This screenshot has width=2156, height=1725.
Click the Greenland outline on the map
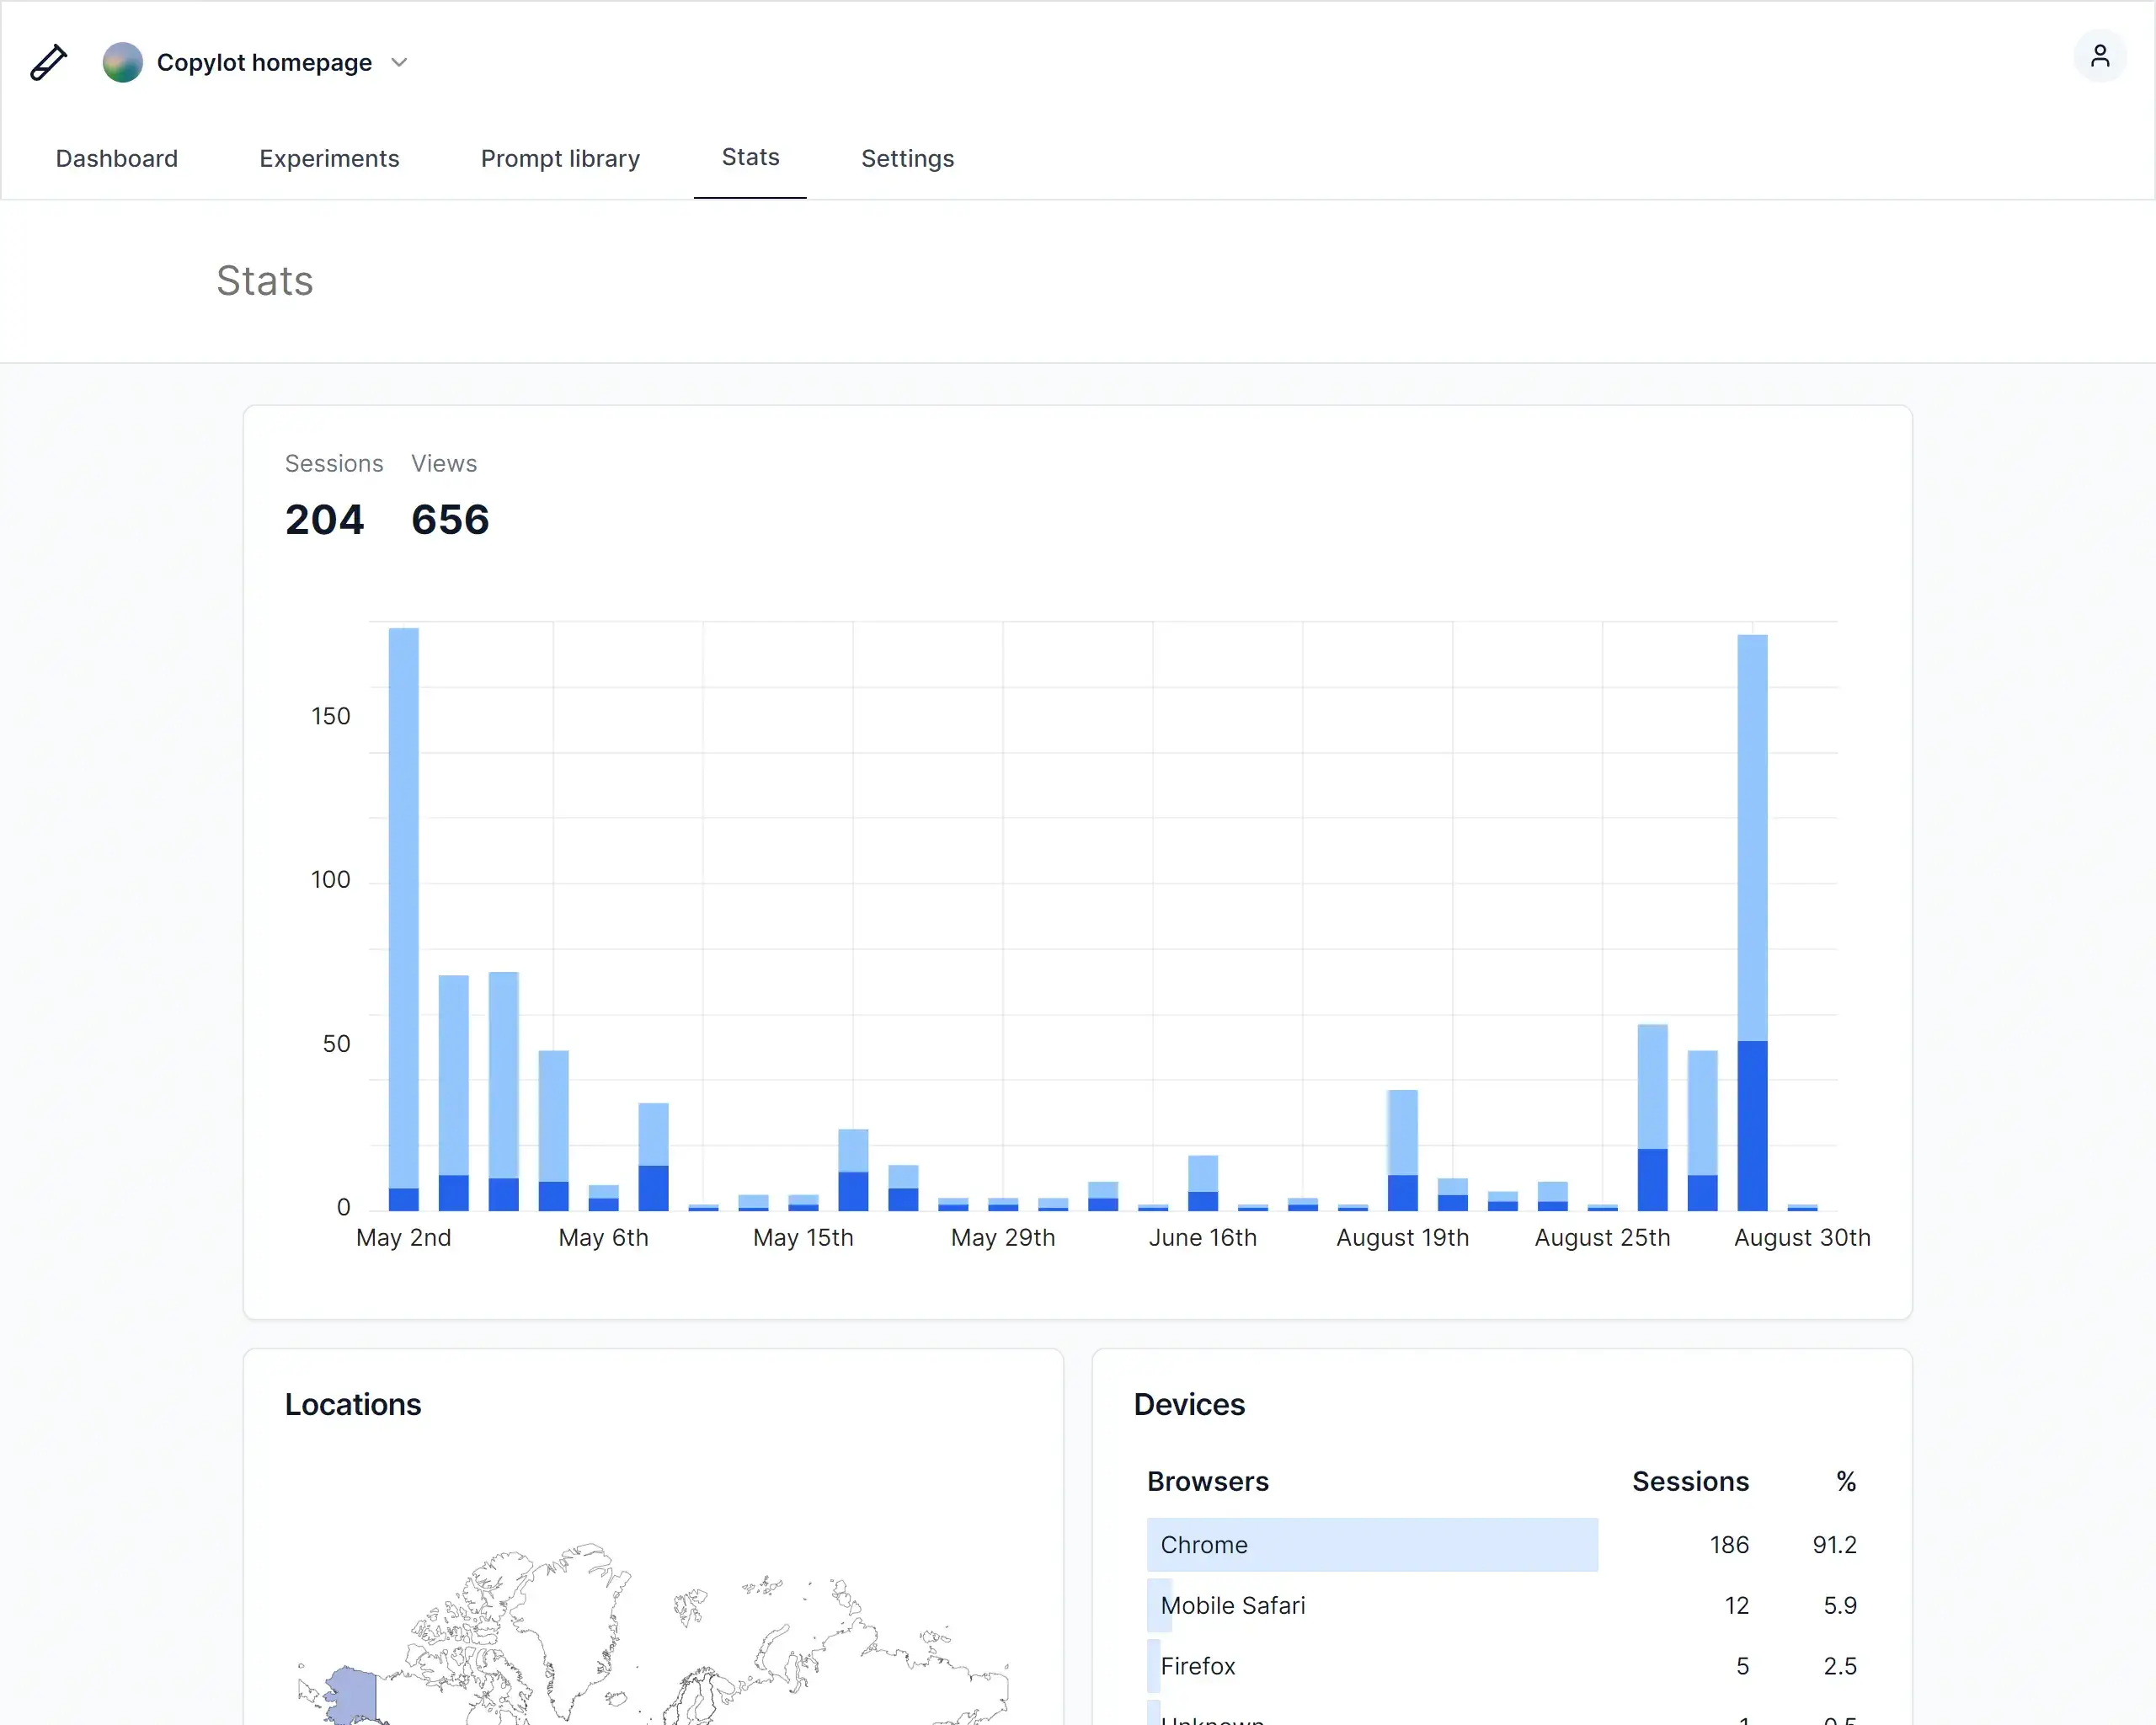[x=575, y=1620]
